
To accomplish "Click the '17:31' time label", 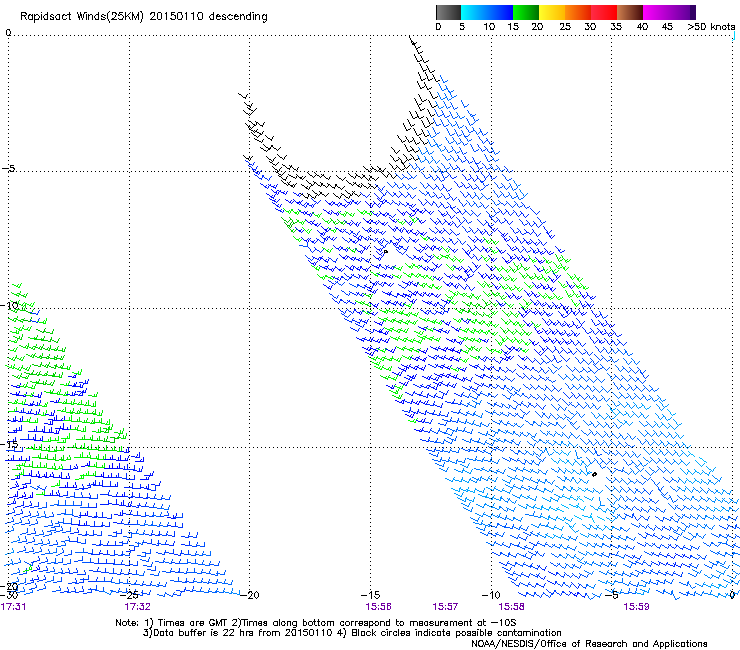I will (x=13, y=607).
